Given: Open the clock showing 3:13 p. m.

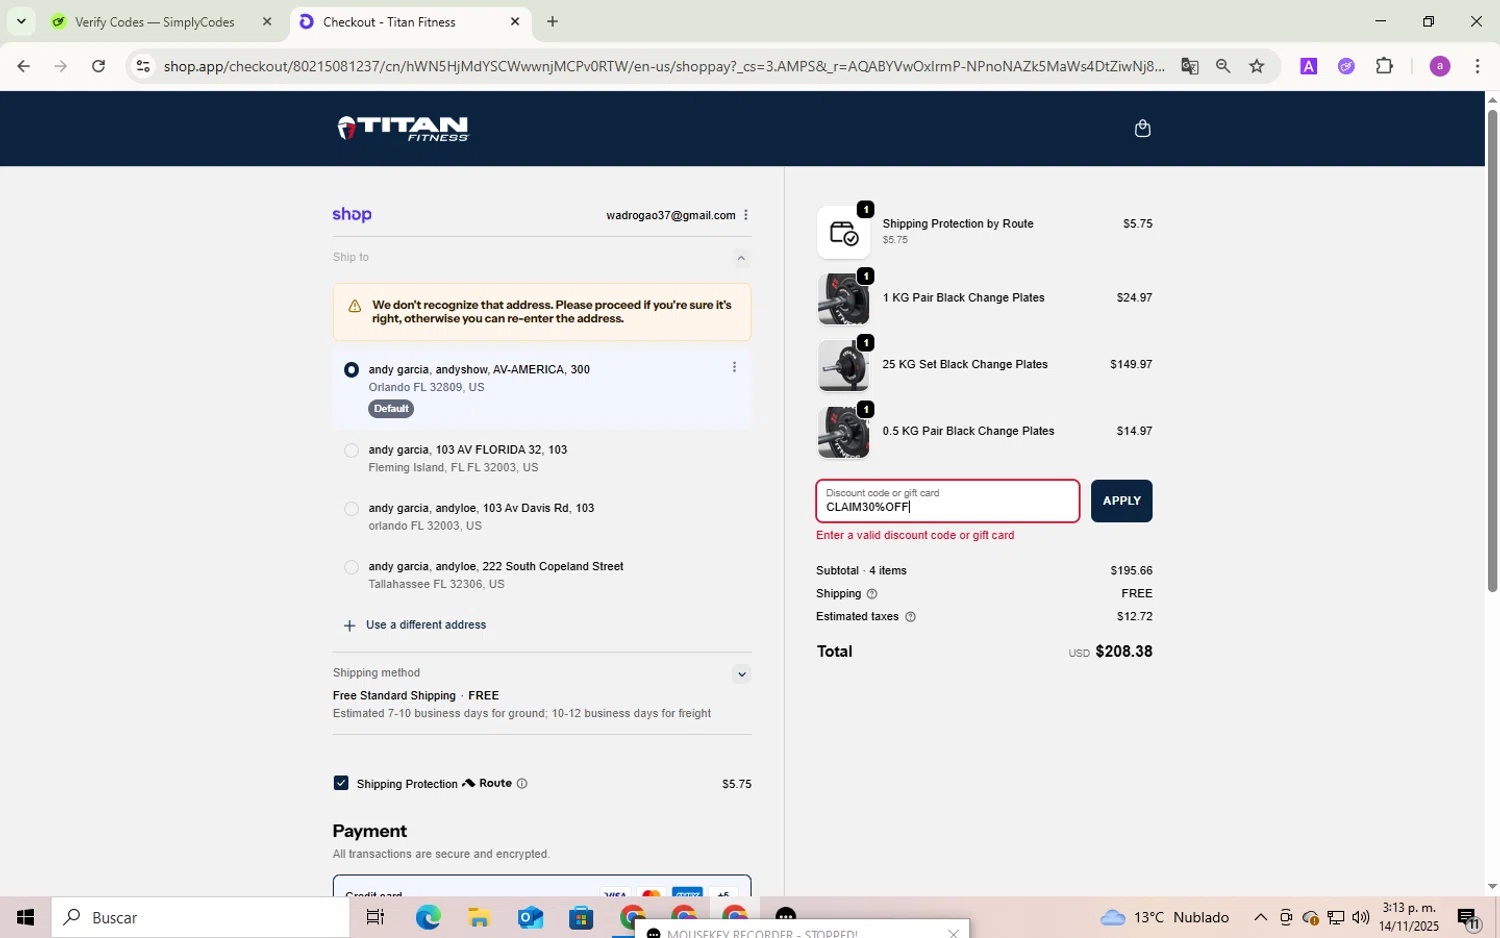Looking at the screenshot, I should (1408, 917).
